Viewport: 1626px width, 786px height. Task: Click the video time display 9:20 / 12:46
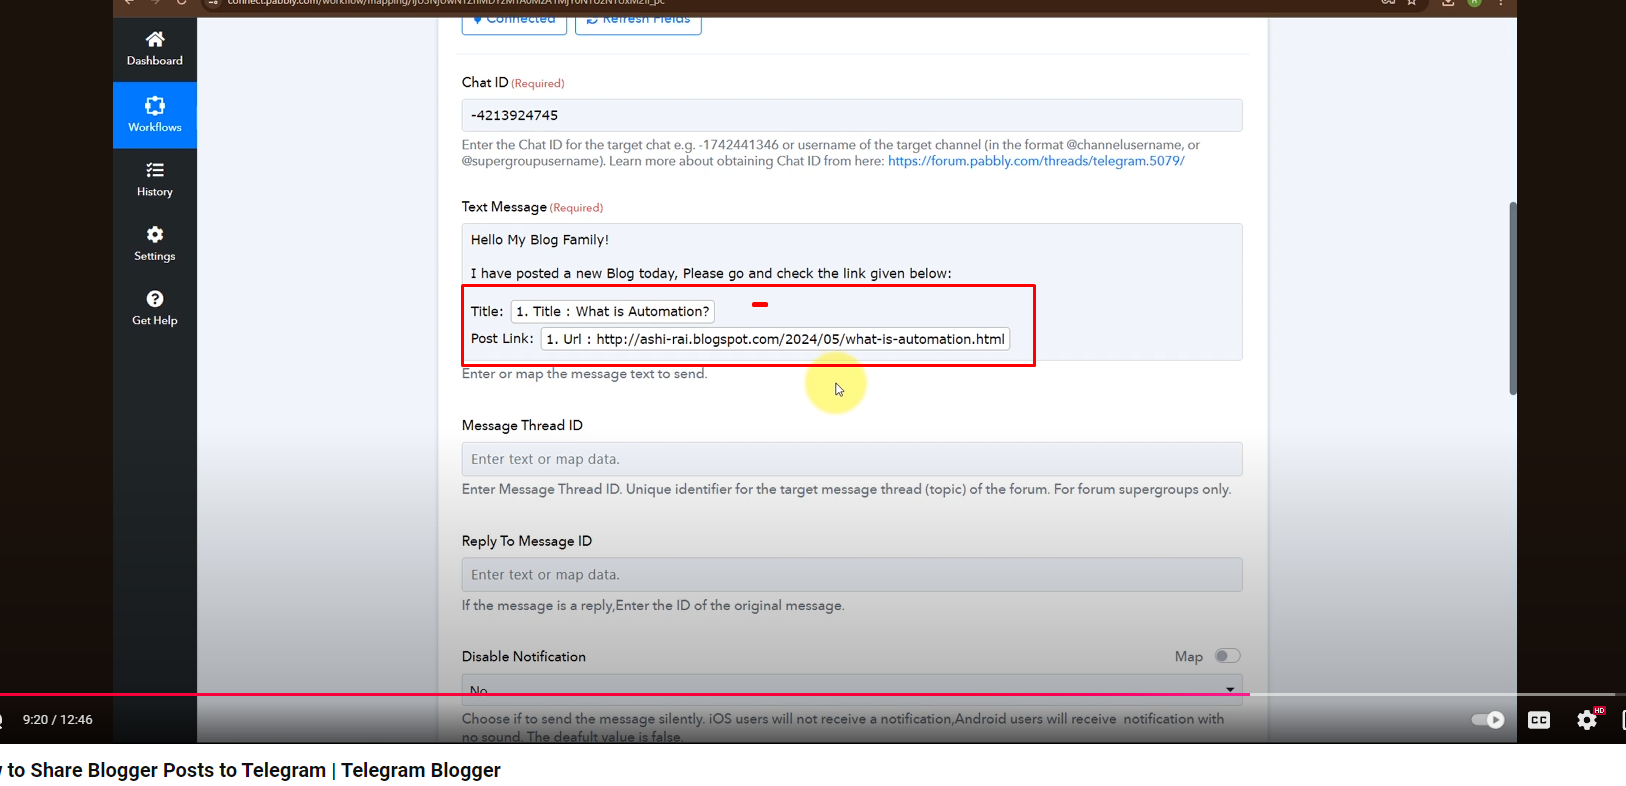(x=58, y=720)
